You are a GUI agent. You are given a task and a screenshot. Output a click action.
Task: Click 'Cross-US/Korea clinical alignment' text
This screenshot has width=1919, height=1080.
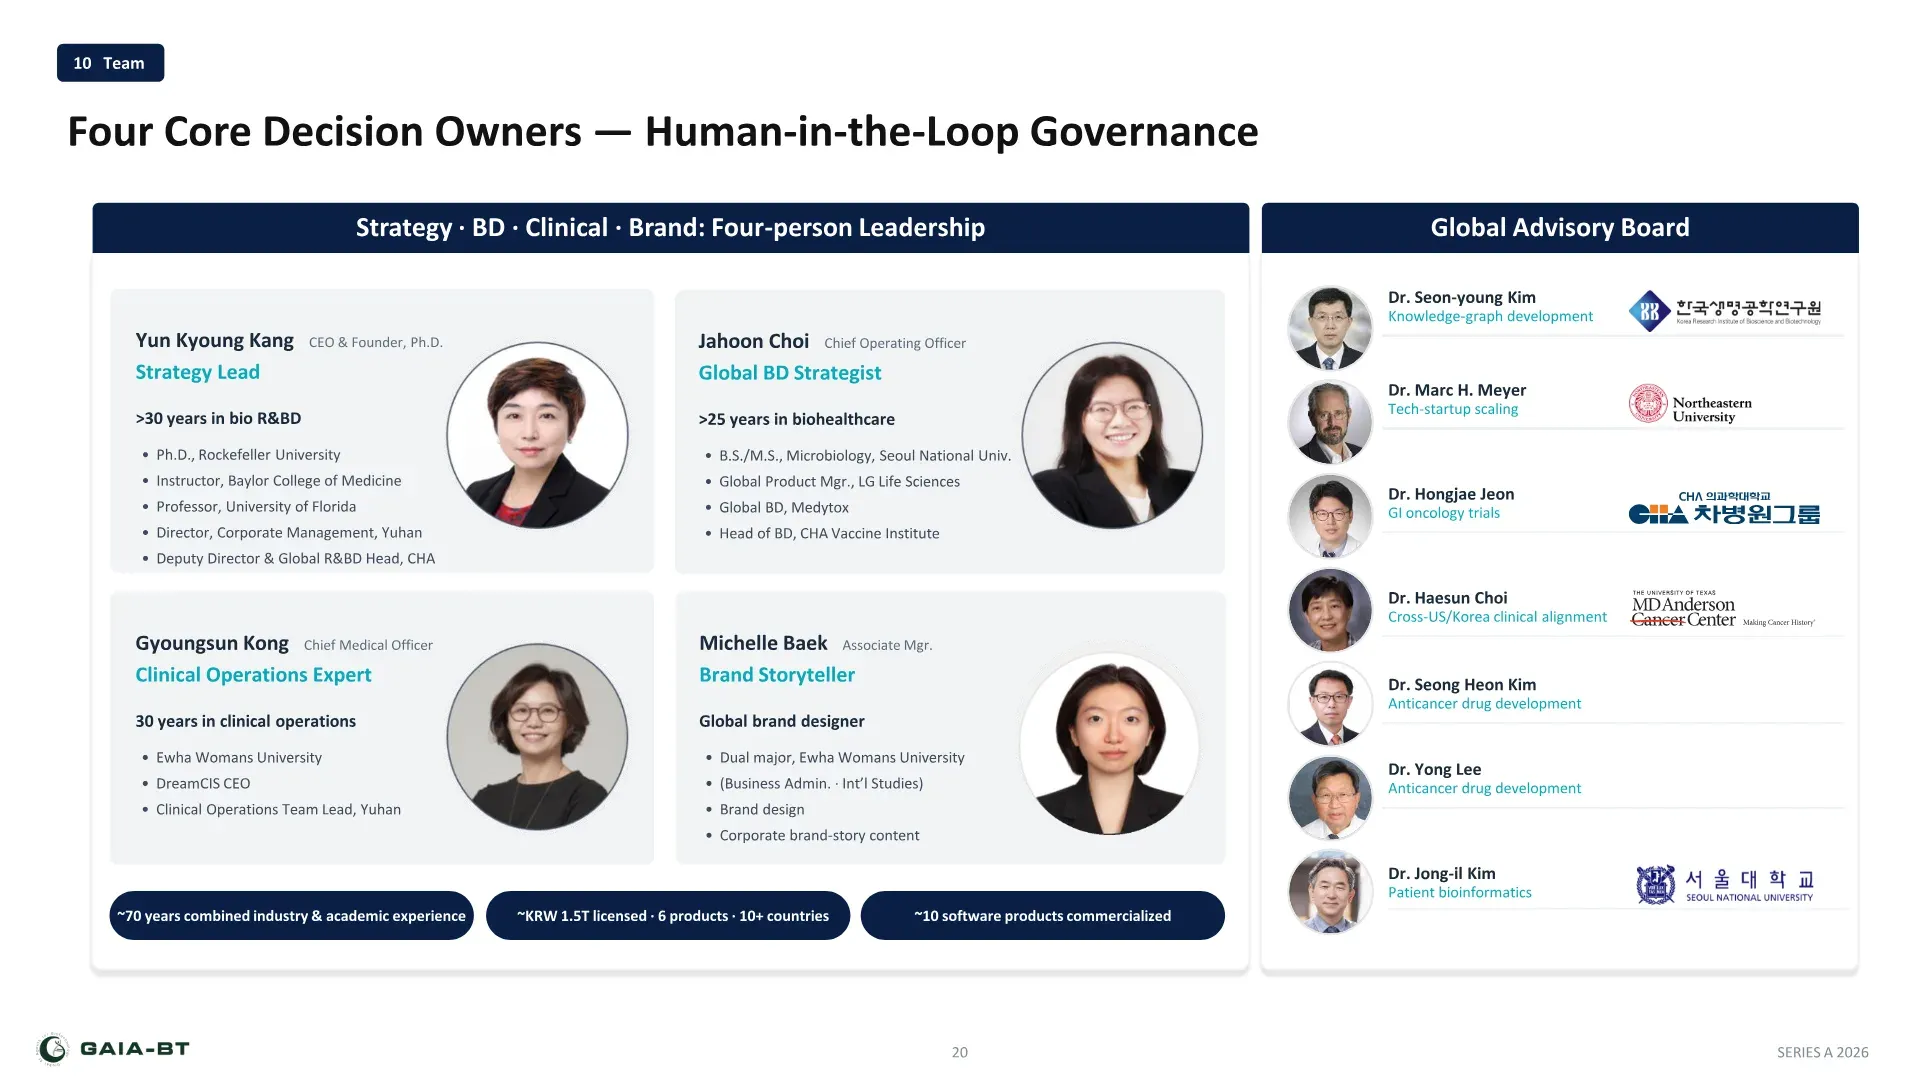point(1497,617)
